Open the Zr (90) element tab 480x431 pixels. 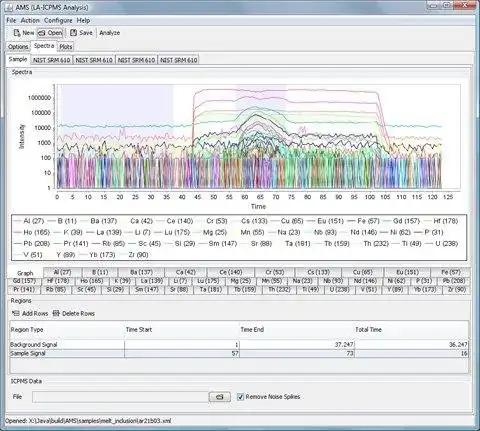click(456, 290)
